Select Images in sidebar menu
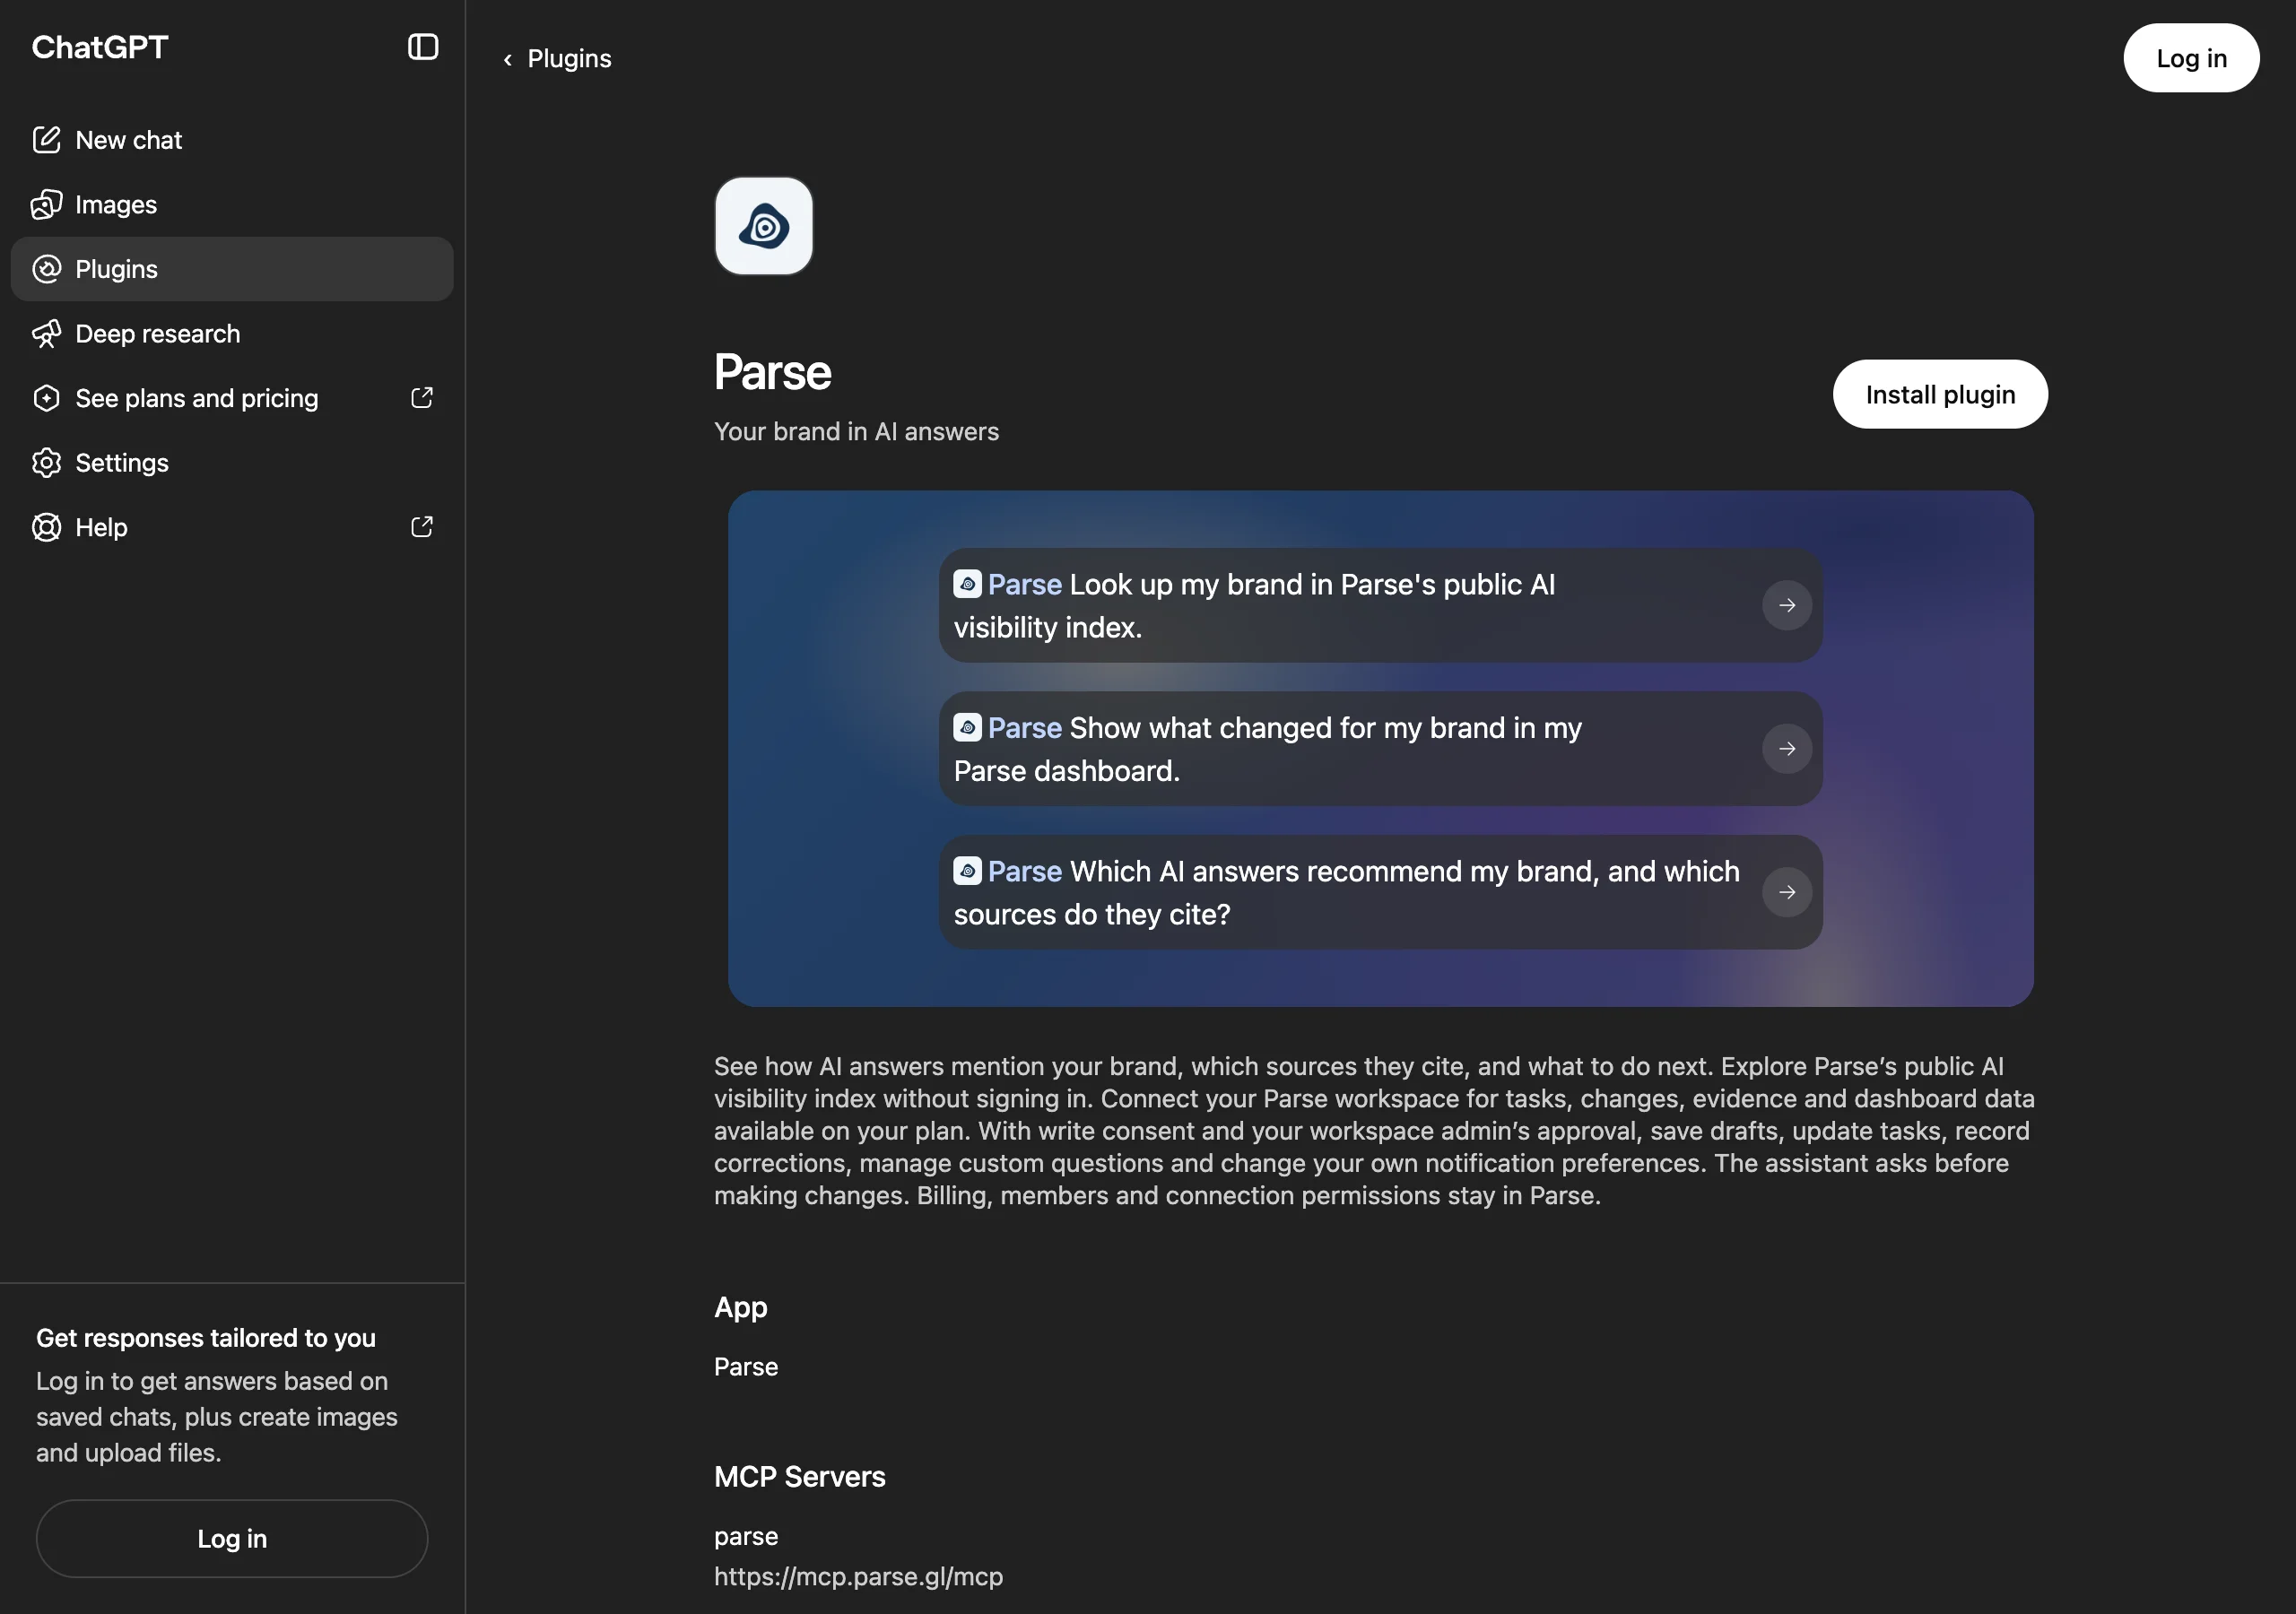 point(232,204)
